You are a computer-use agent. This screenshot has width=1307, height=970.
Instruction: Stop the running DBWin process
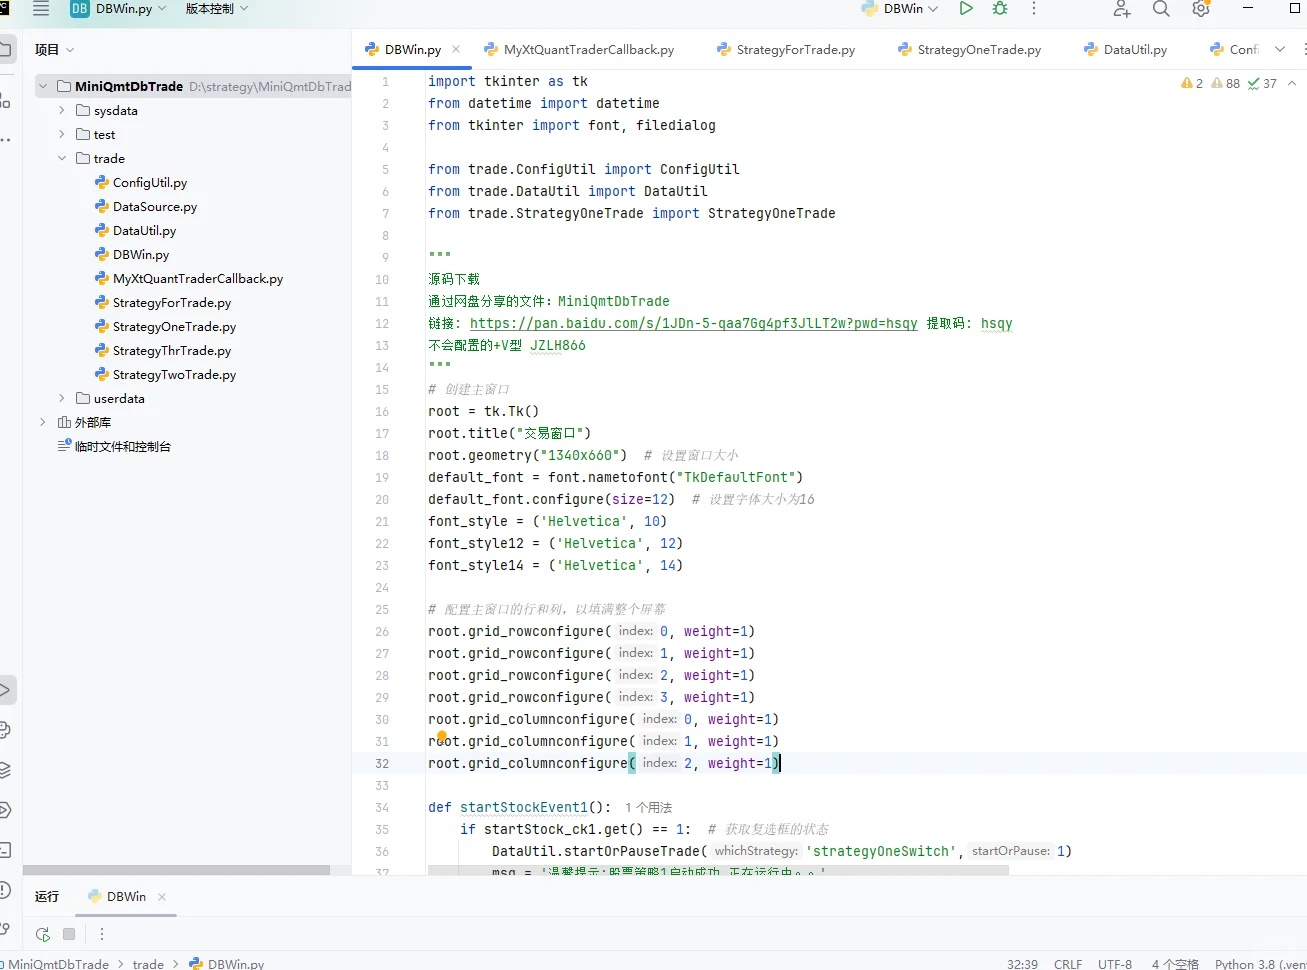(x=69, y=934)
